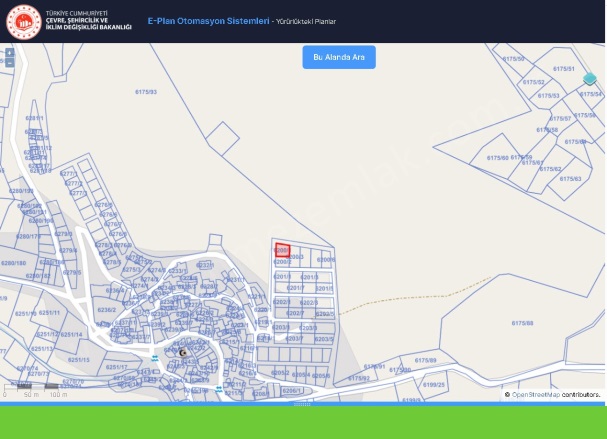Select parcel 6175/93 on the map
The image size is (607, 439).
coord(146,91)
